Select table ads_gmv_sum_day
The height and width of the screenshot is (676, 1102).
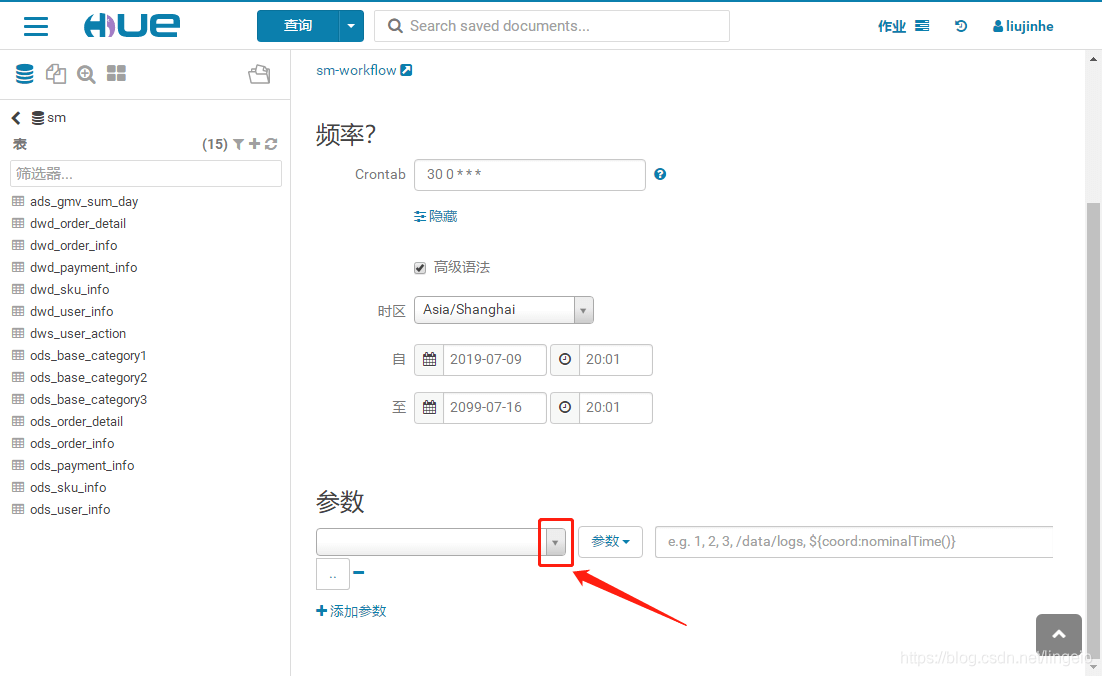[x=84, y=202]
